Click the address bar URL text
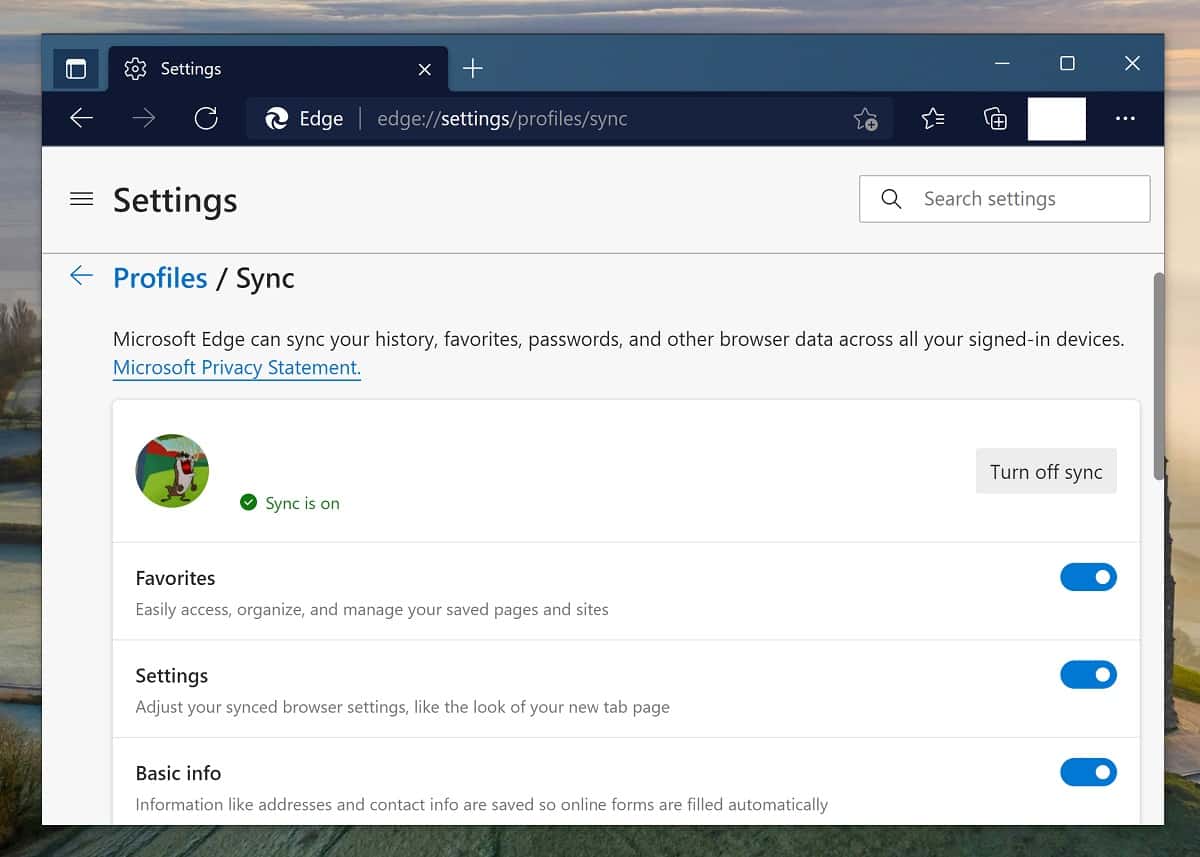The width and height of the screenshot is (1200, 857). pos(502,119)
